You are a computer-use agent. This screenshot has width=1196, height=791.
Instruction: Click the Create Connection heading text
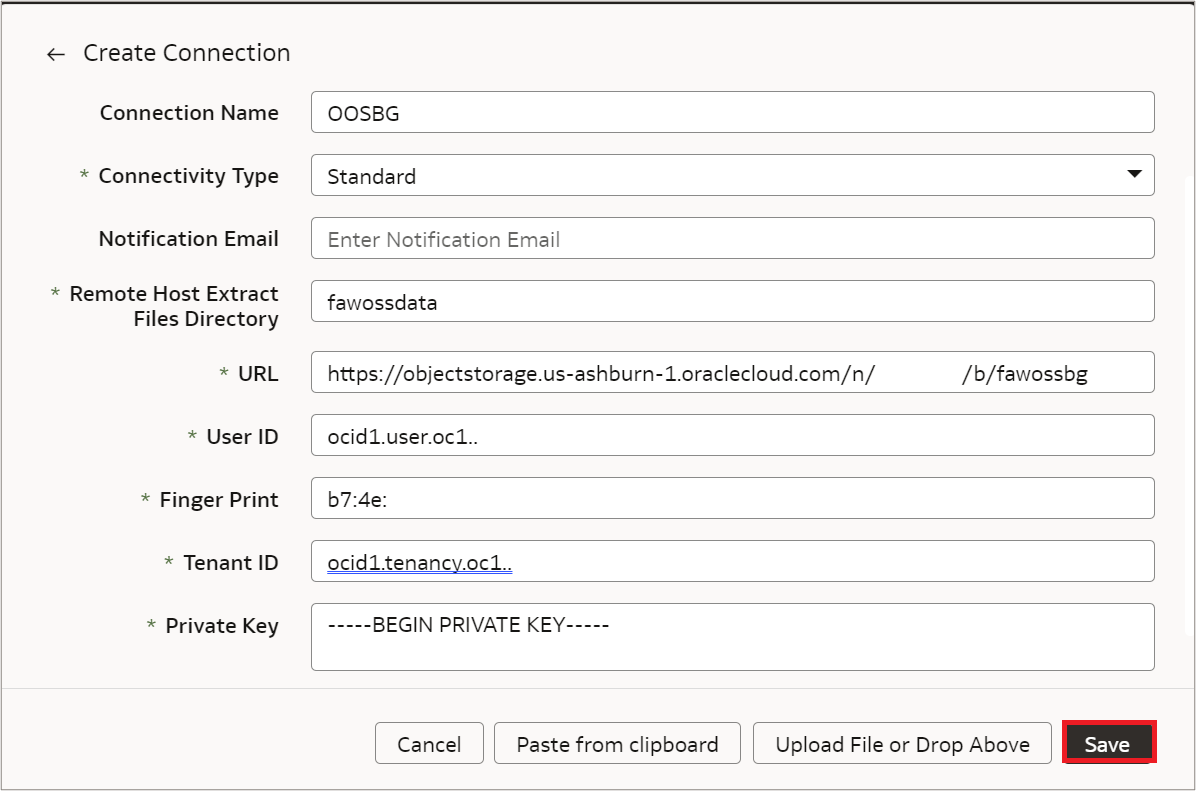coord(187,53)
